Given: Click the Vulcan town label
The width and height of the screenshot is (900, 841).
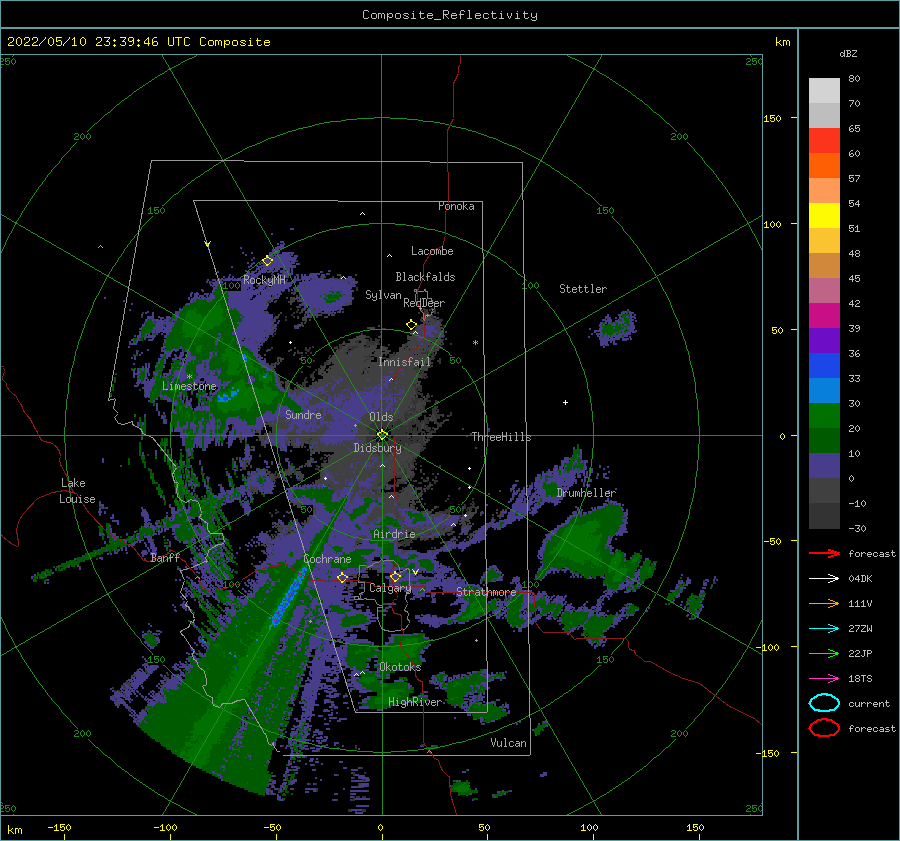Looking at the screenshot, I should pyautogui.click(x=508, y=743).
